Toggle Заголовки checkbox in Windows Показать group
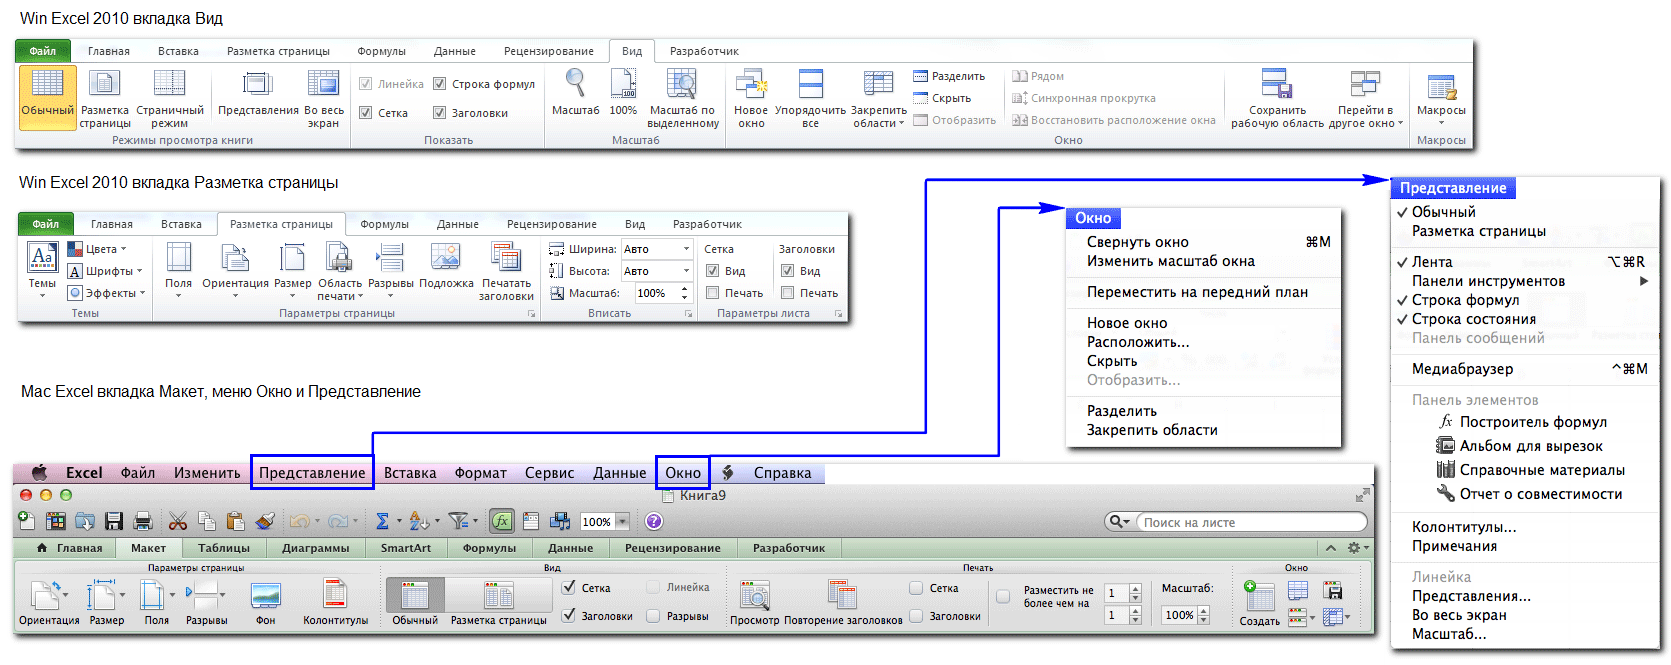Image resolution: width=1671 pixels, height=665 pixels. [x=439, y=113]
